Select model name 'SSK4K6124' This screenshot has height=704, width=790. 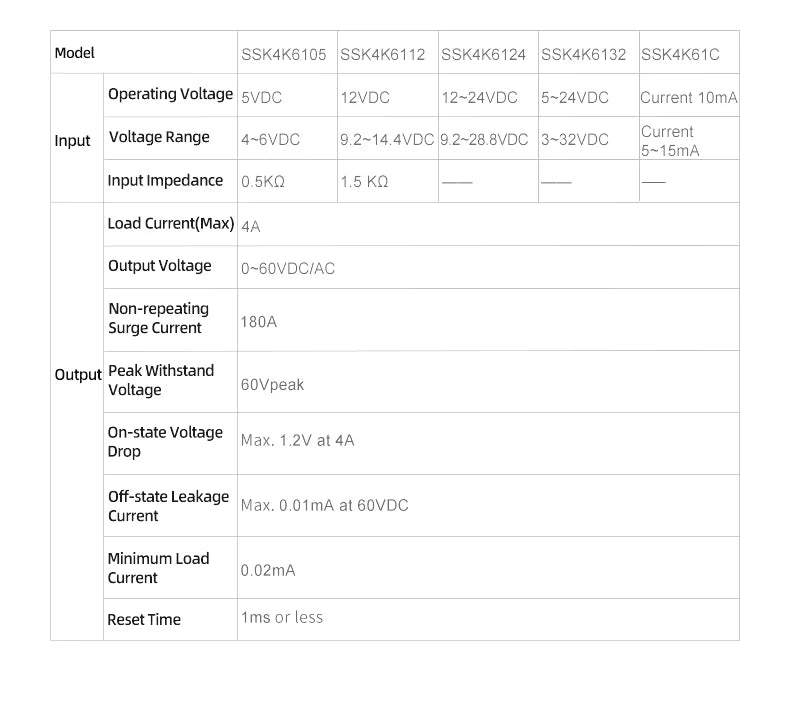pos(483,54)
